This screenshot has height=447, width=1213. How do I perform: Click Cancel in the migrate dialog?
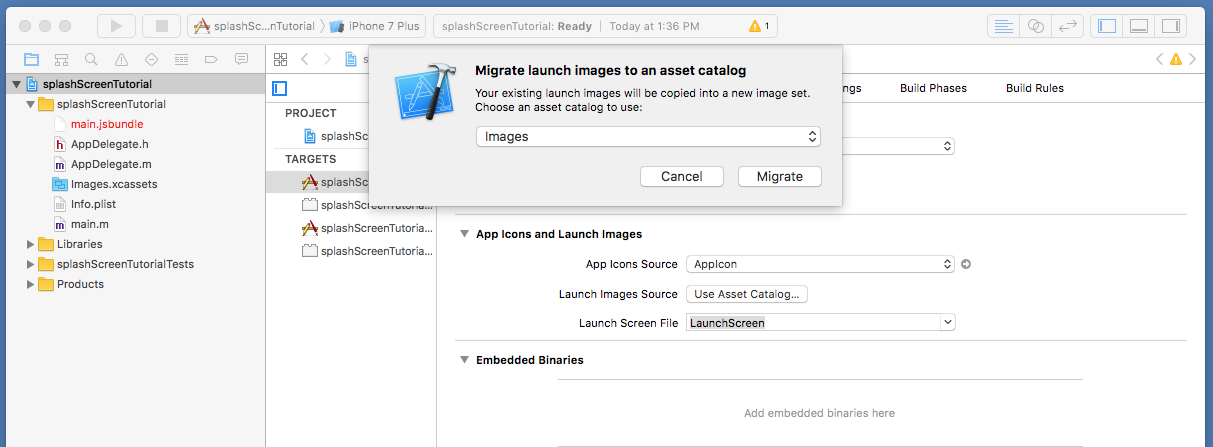pyautogui.click(x=682, y=176)
